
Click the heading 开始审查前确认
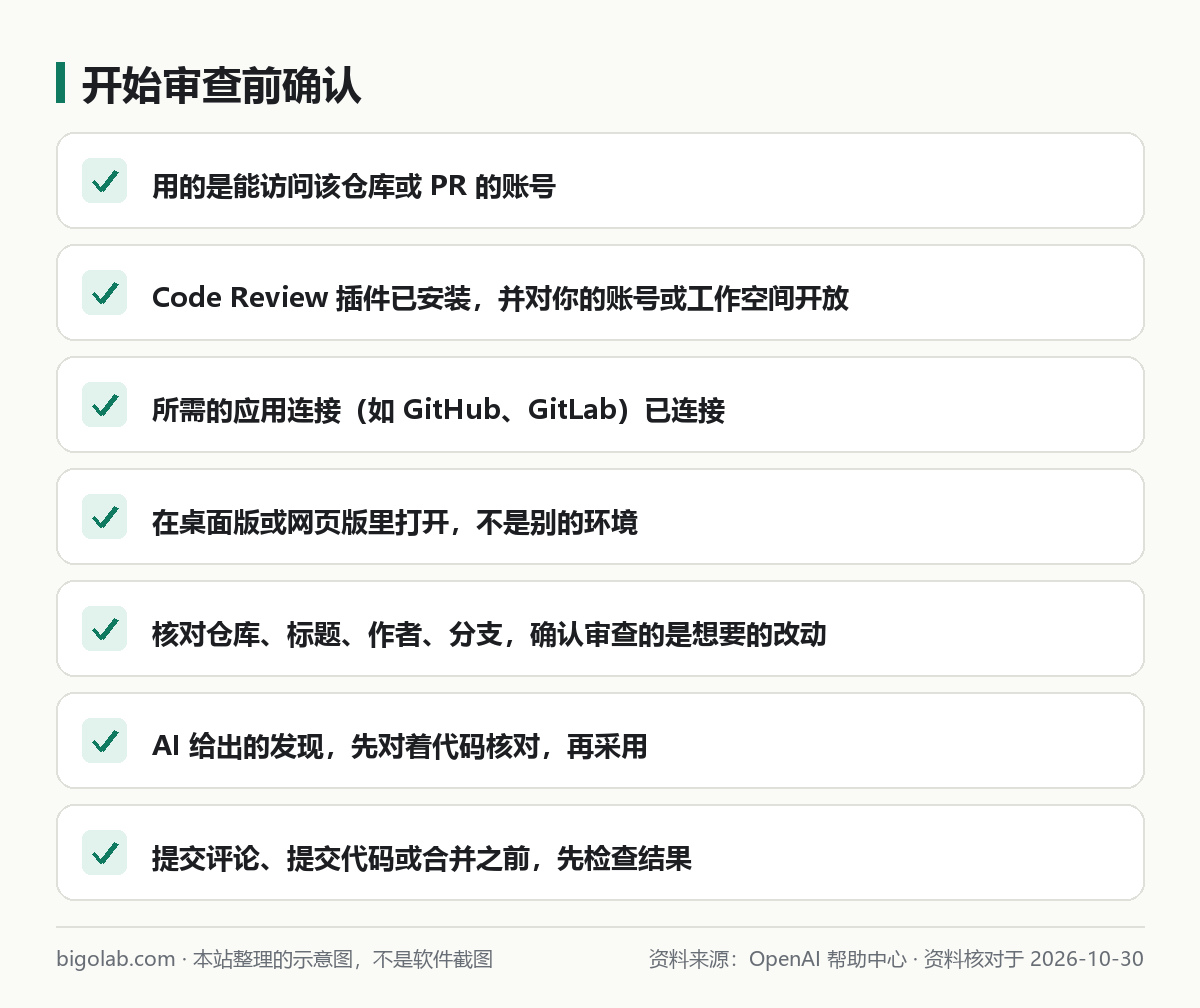click(x=221, y=86)
